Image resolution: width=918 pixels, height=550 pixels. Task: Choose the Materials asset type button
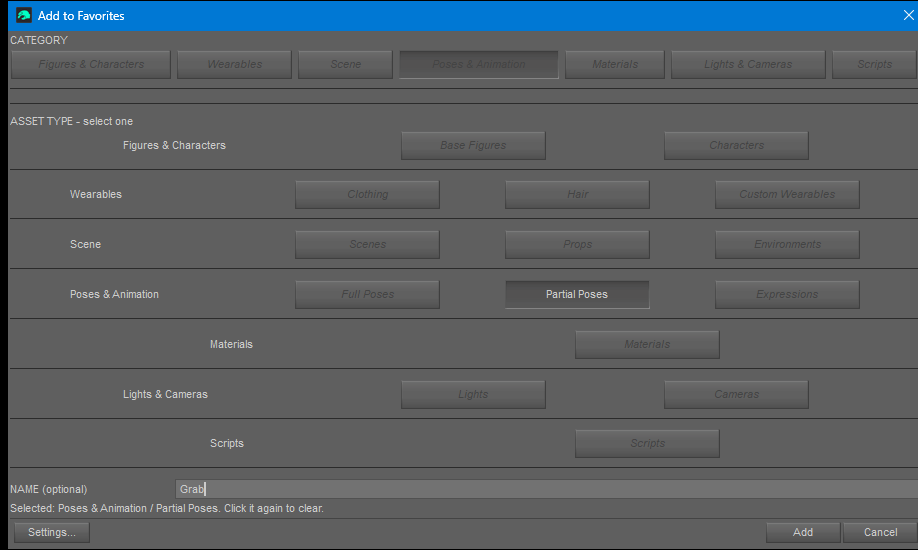647,344
